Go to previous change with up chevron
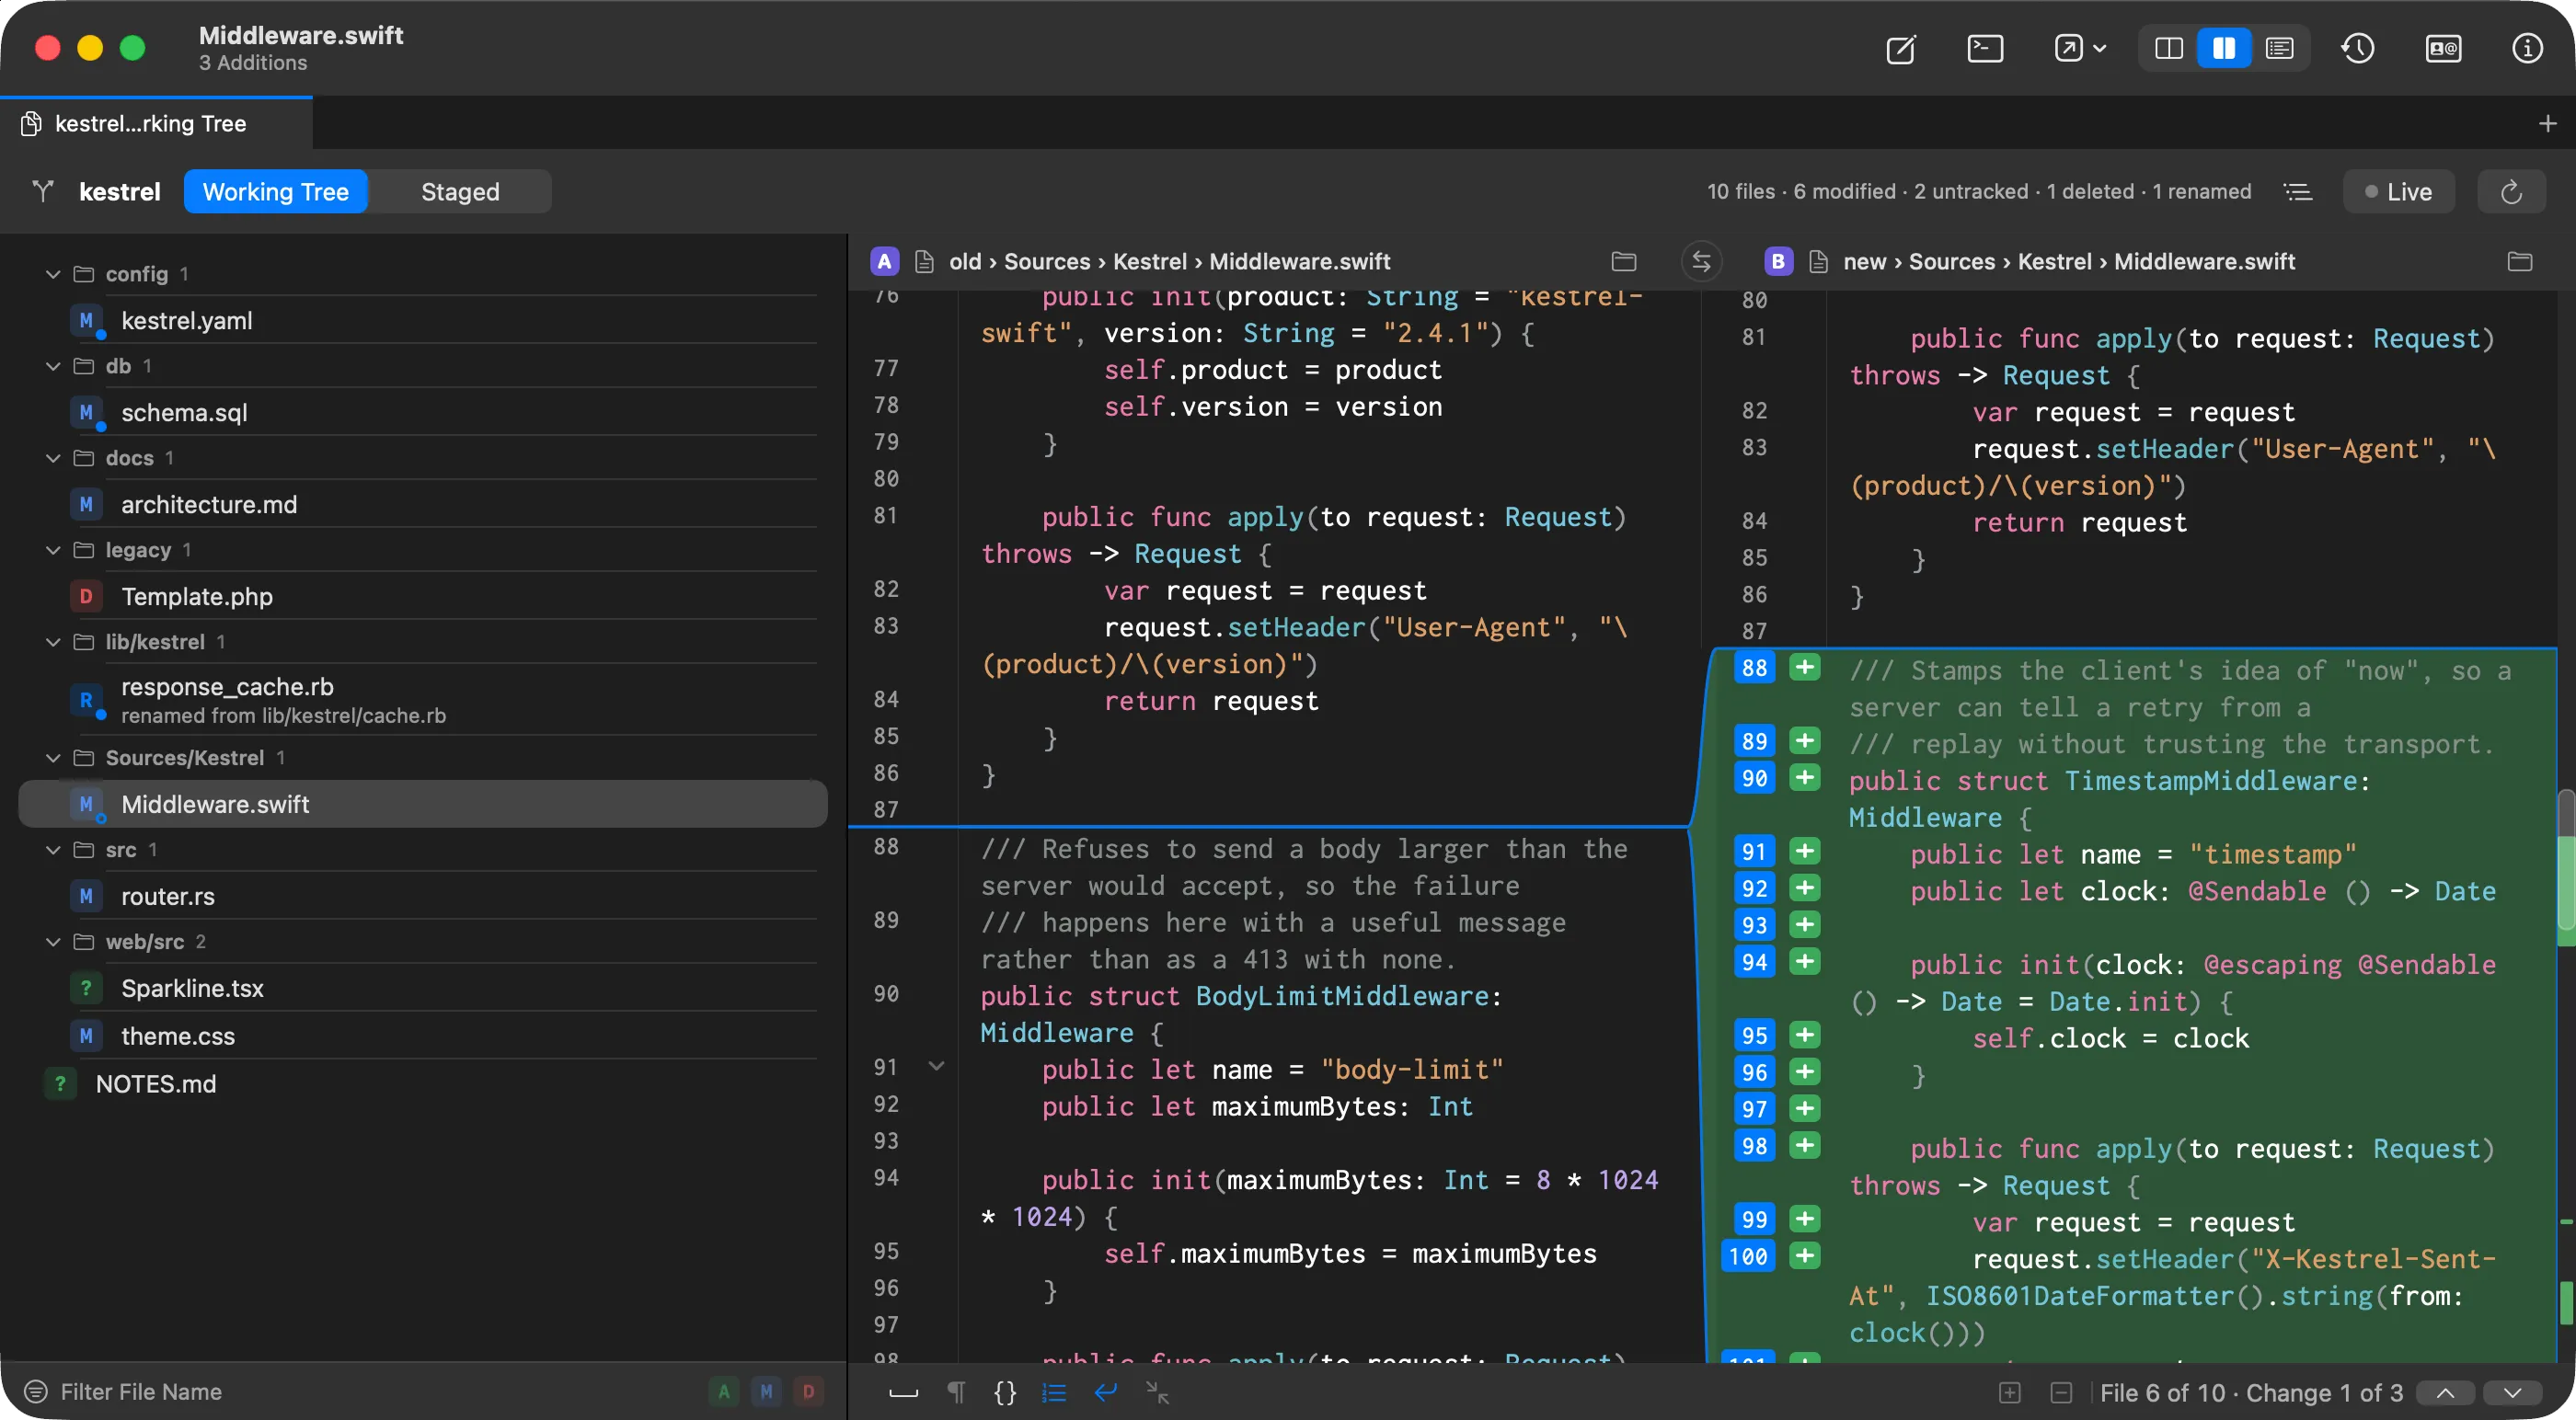2576x1420 pixels. click(2445, 1393)
